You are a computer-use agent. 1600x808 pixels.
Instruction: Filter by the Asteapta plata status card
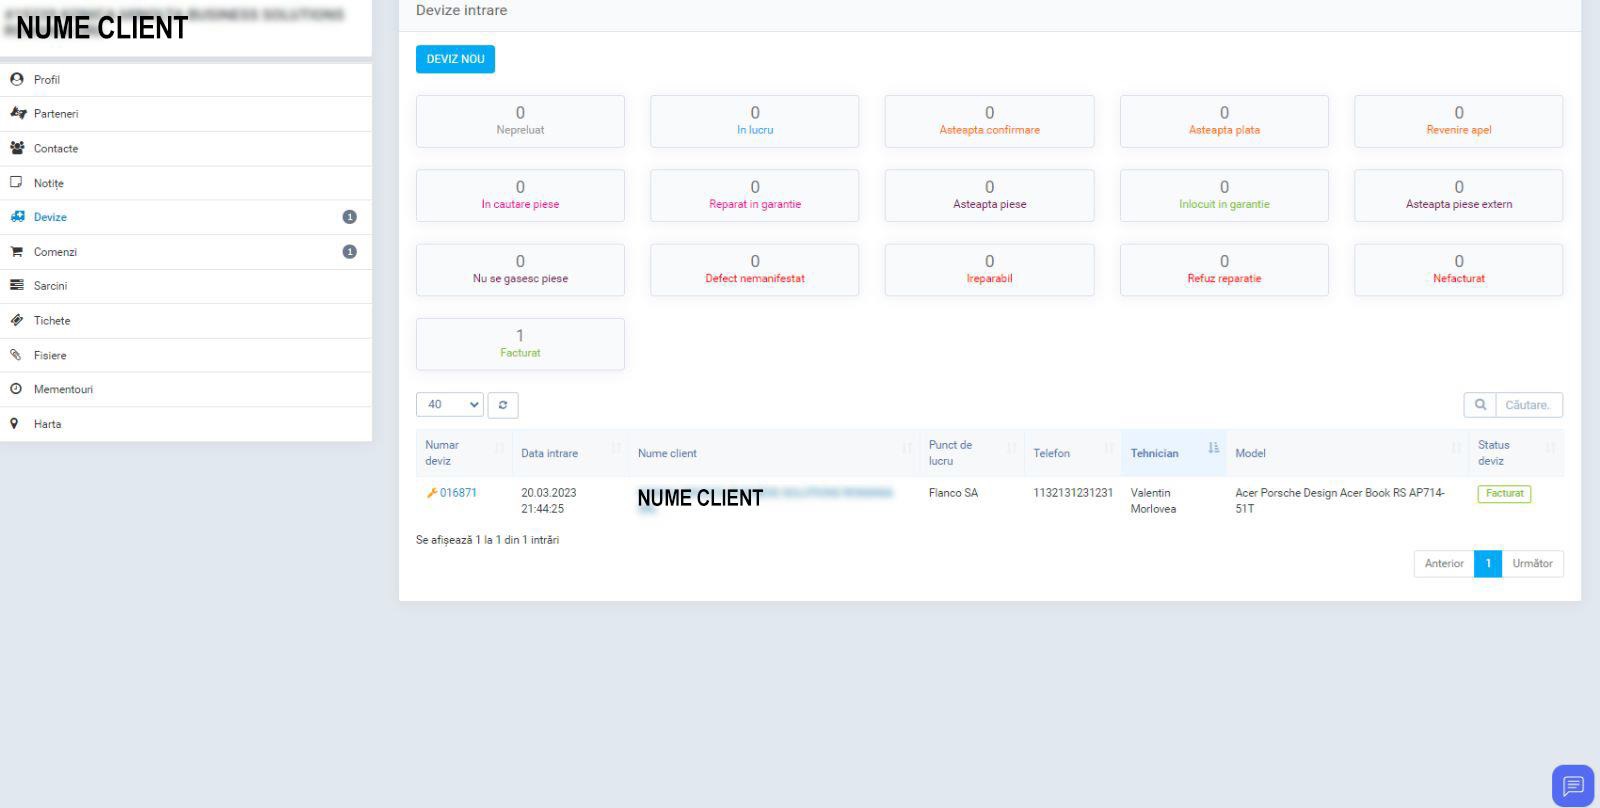coord(1223,121)
